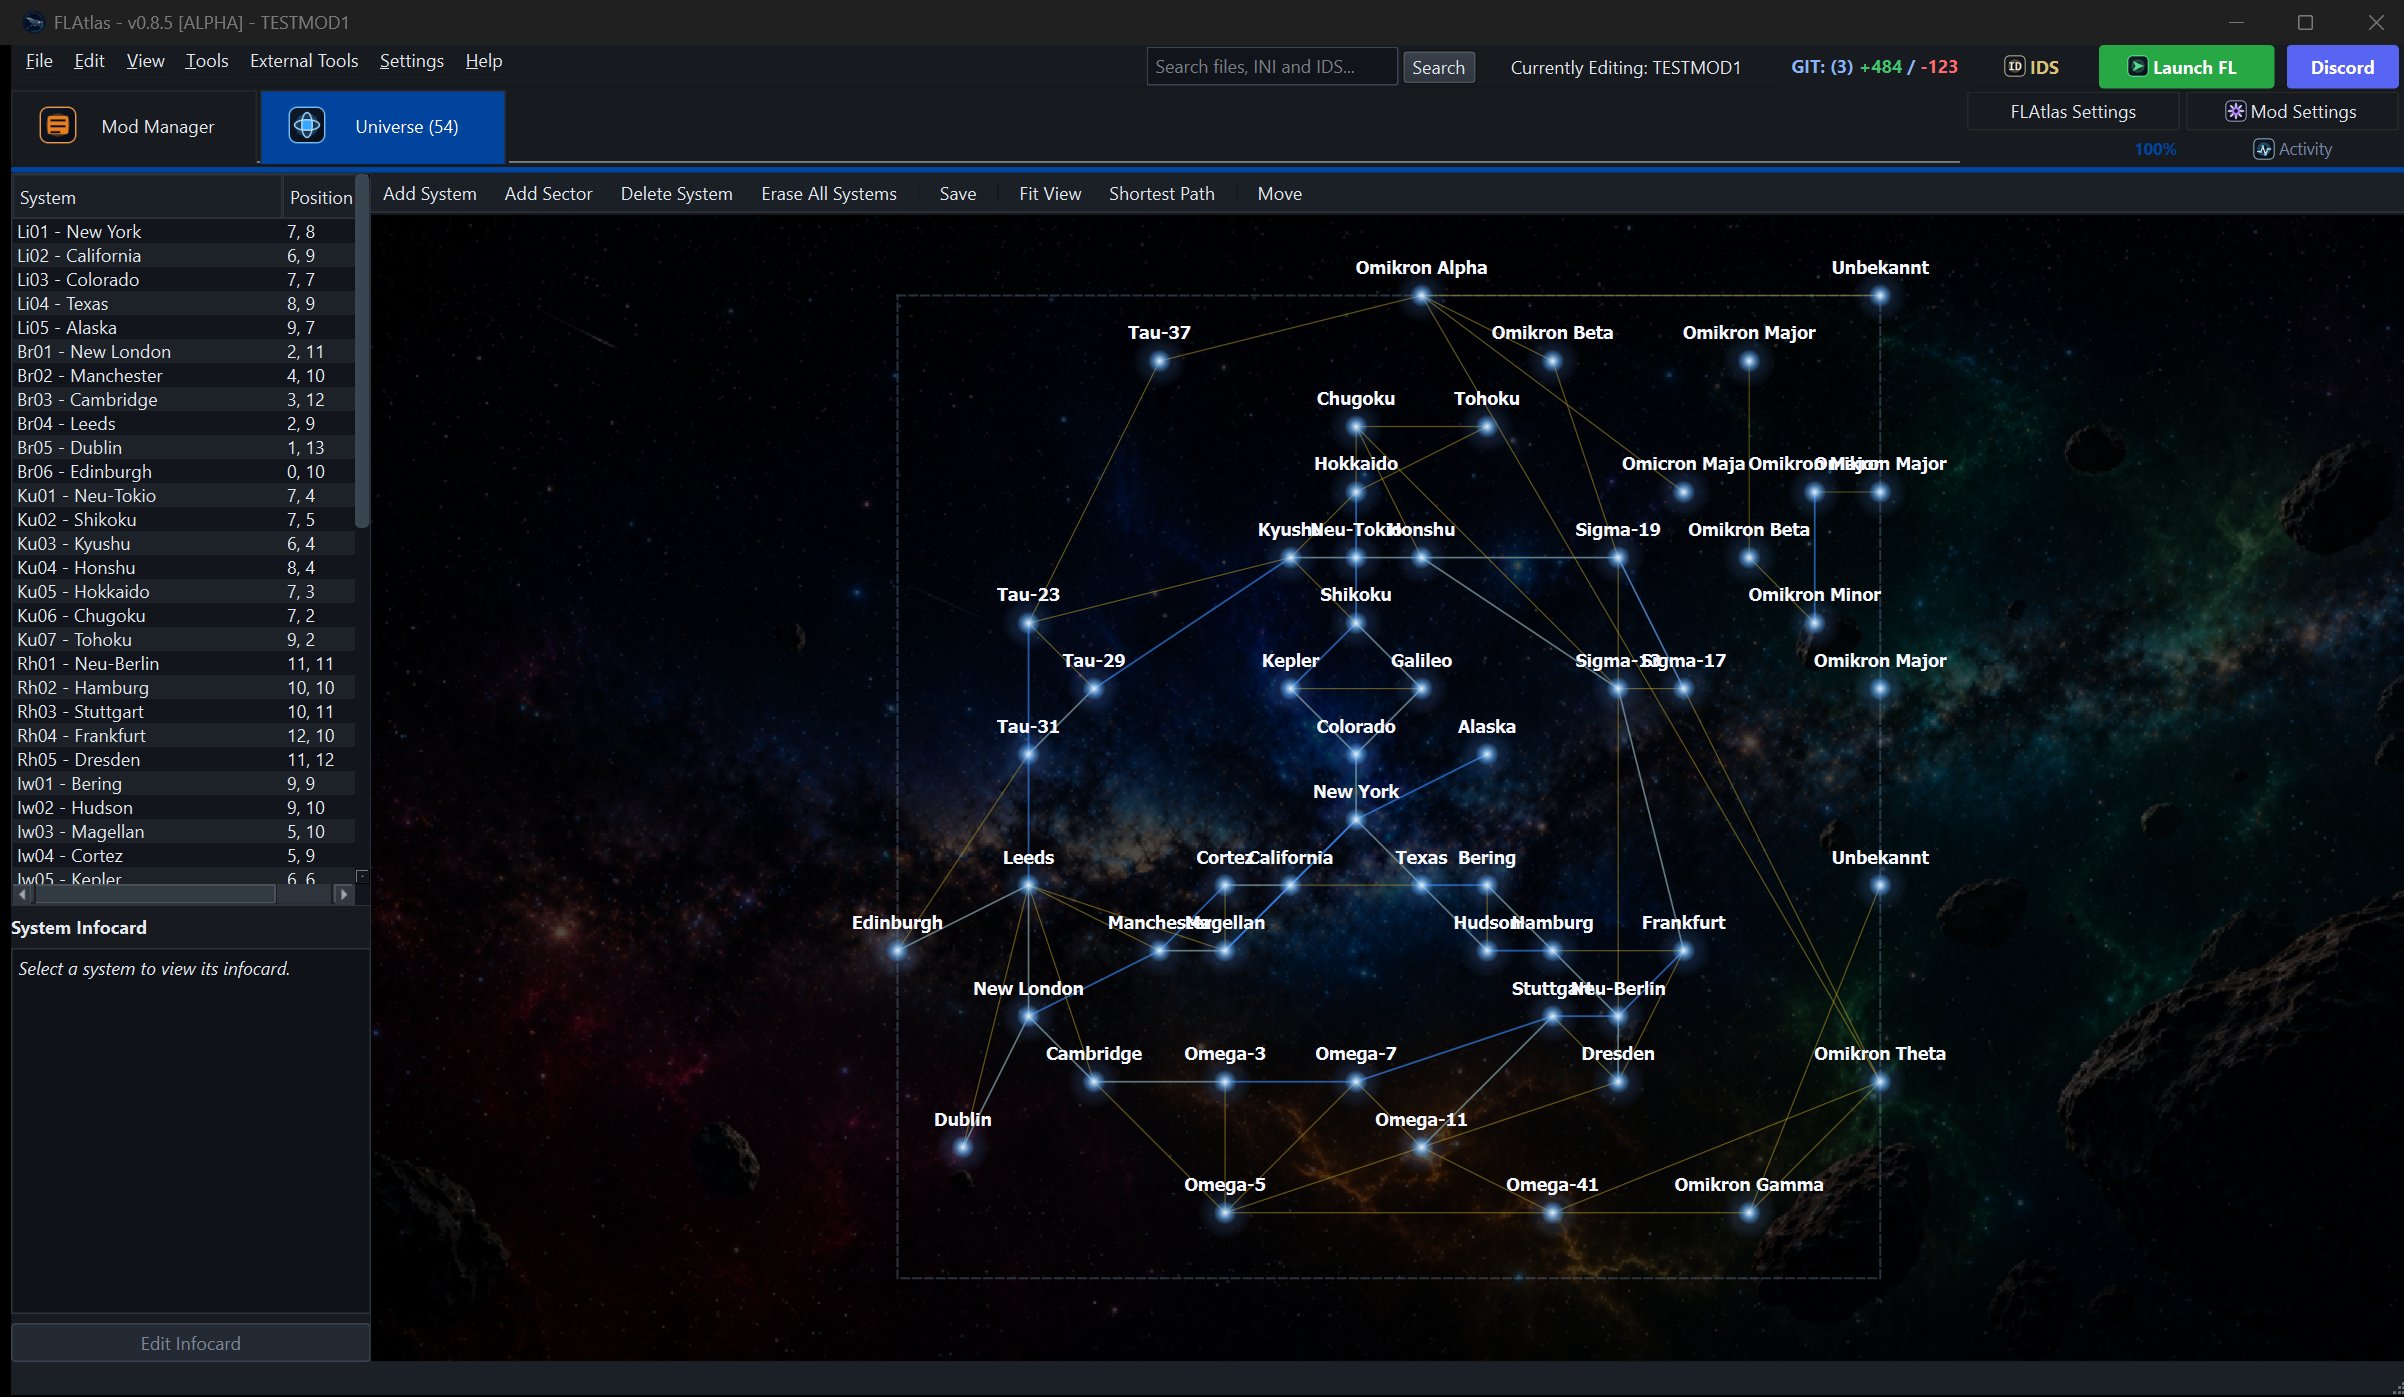Click the IDS icon in header
This screenshot has width=2404, height=1397.
pyautogui.click(x=2015, y=67)
